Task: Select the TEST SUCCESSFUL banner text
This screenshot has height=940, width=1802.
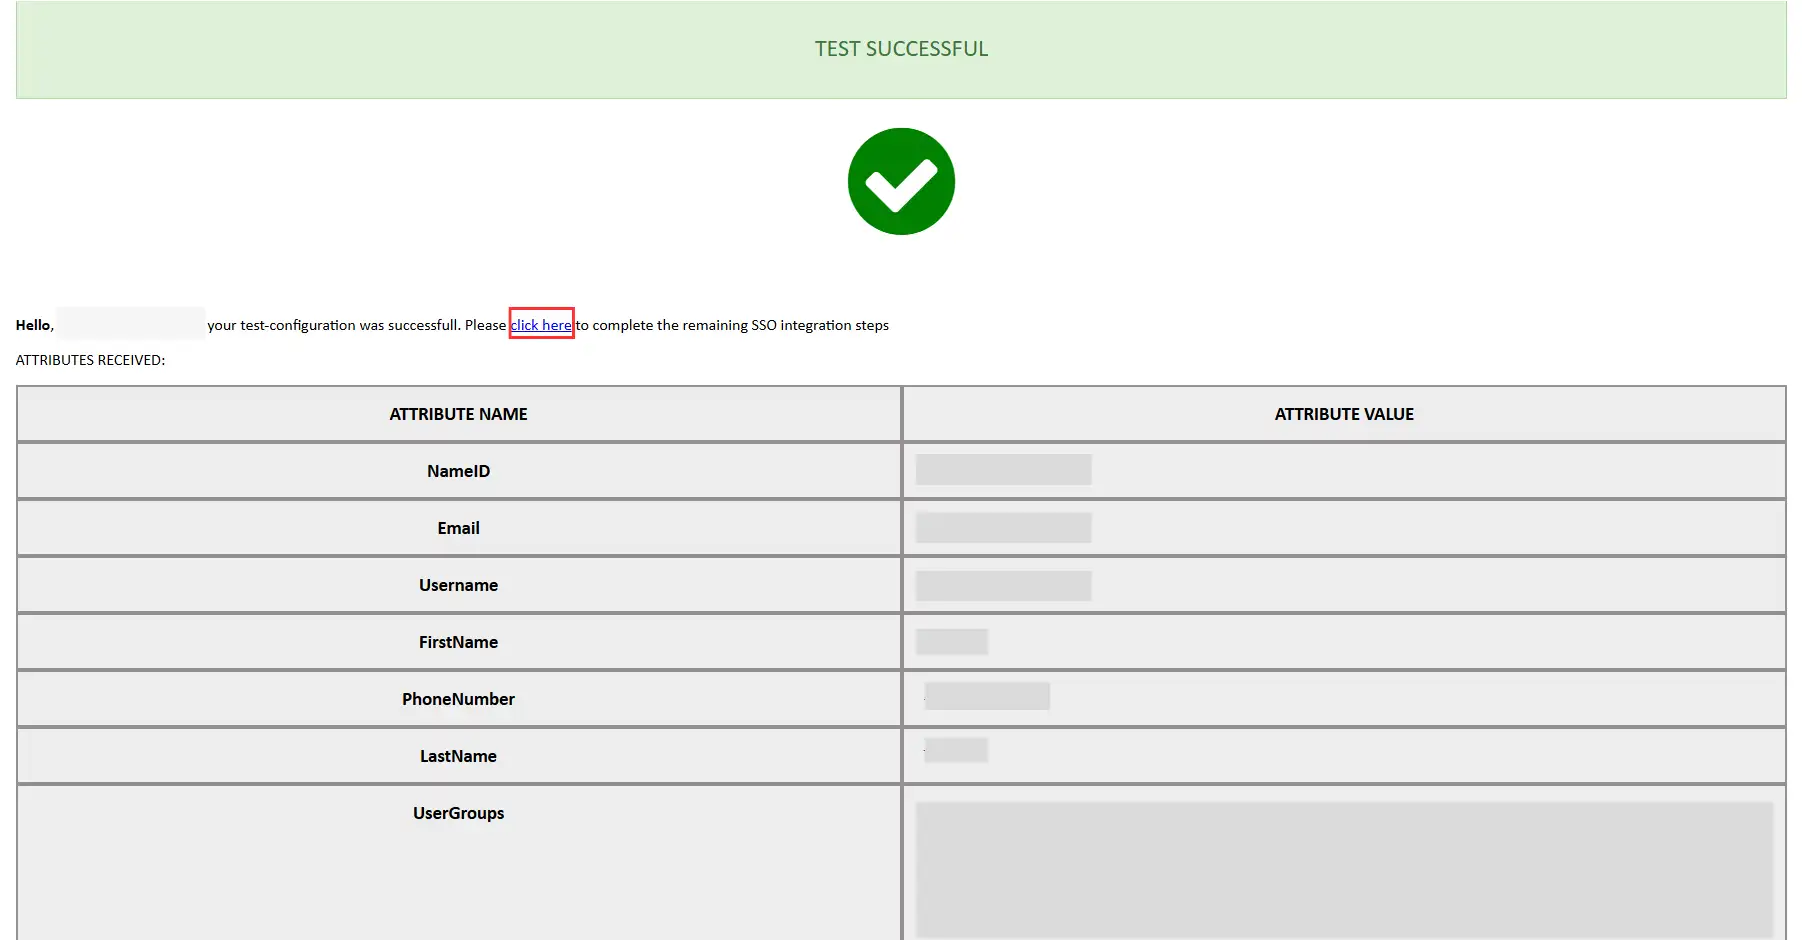Action: pyautogui.click(x=901, y=49)
